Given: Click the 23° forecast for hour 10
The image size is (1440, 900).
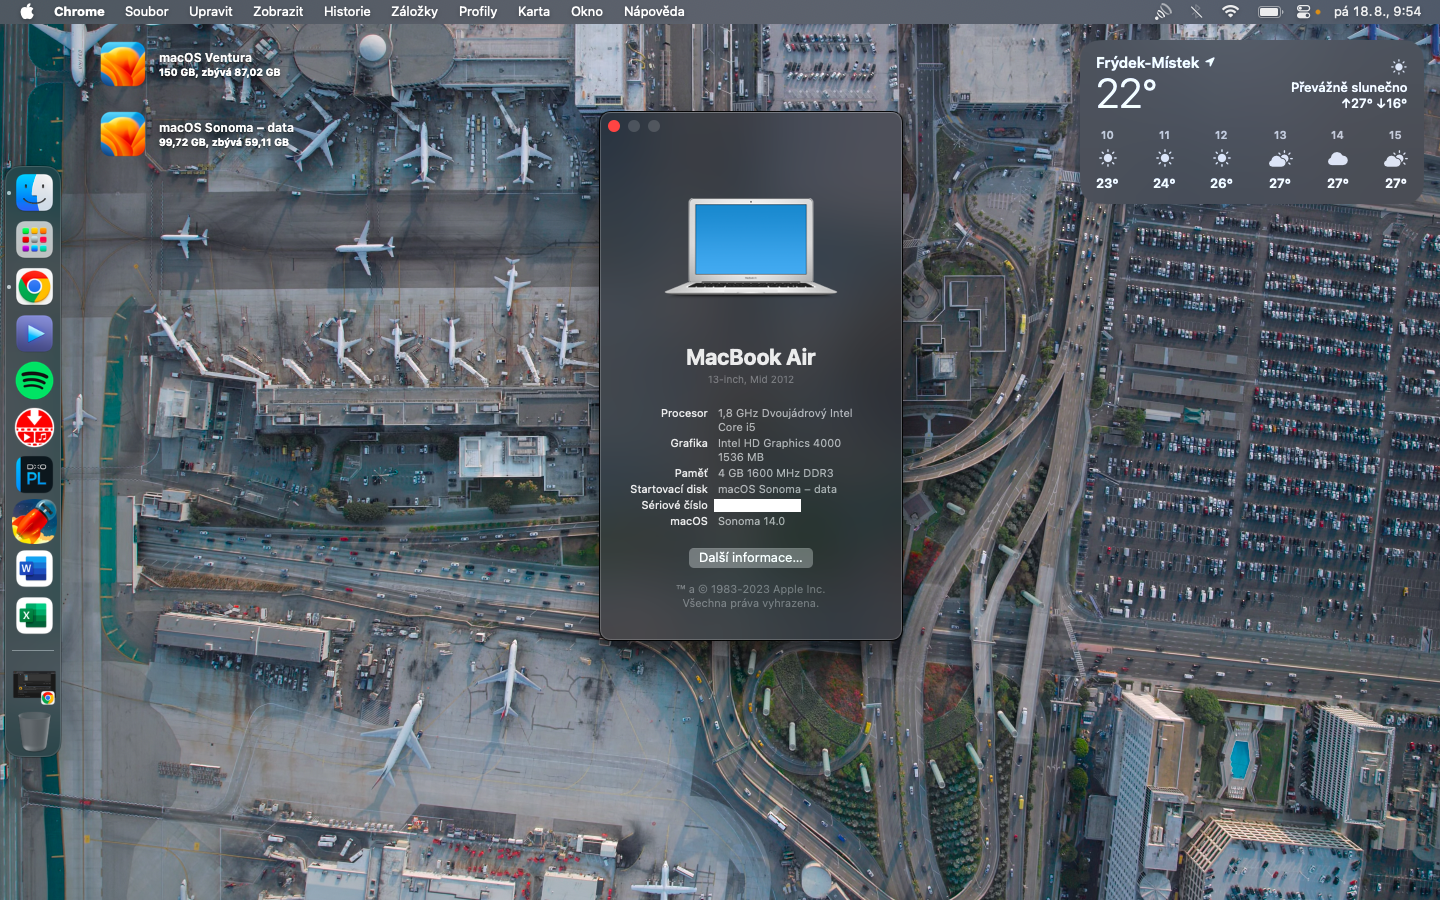Looking at the screenshot, I should click(1107, 183).
